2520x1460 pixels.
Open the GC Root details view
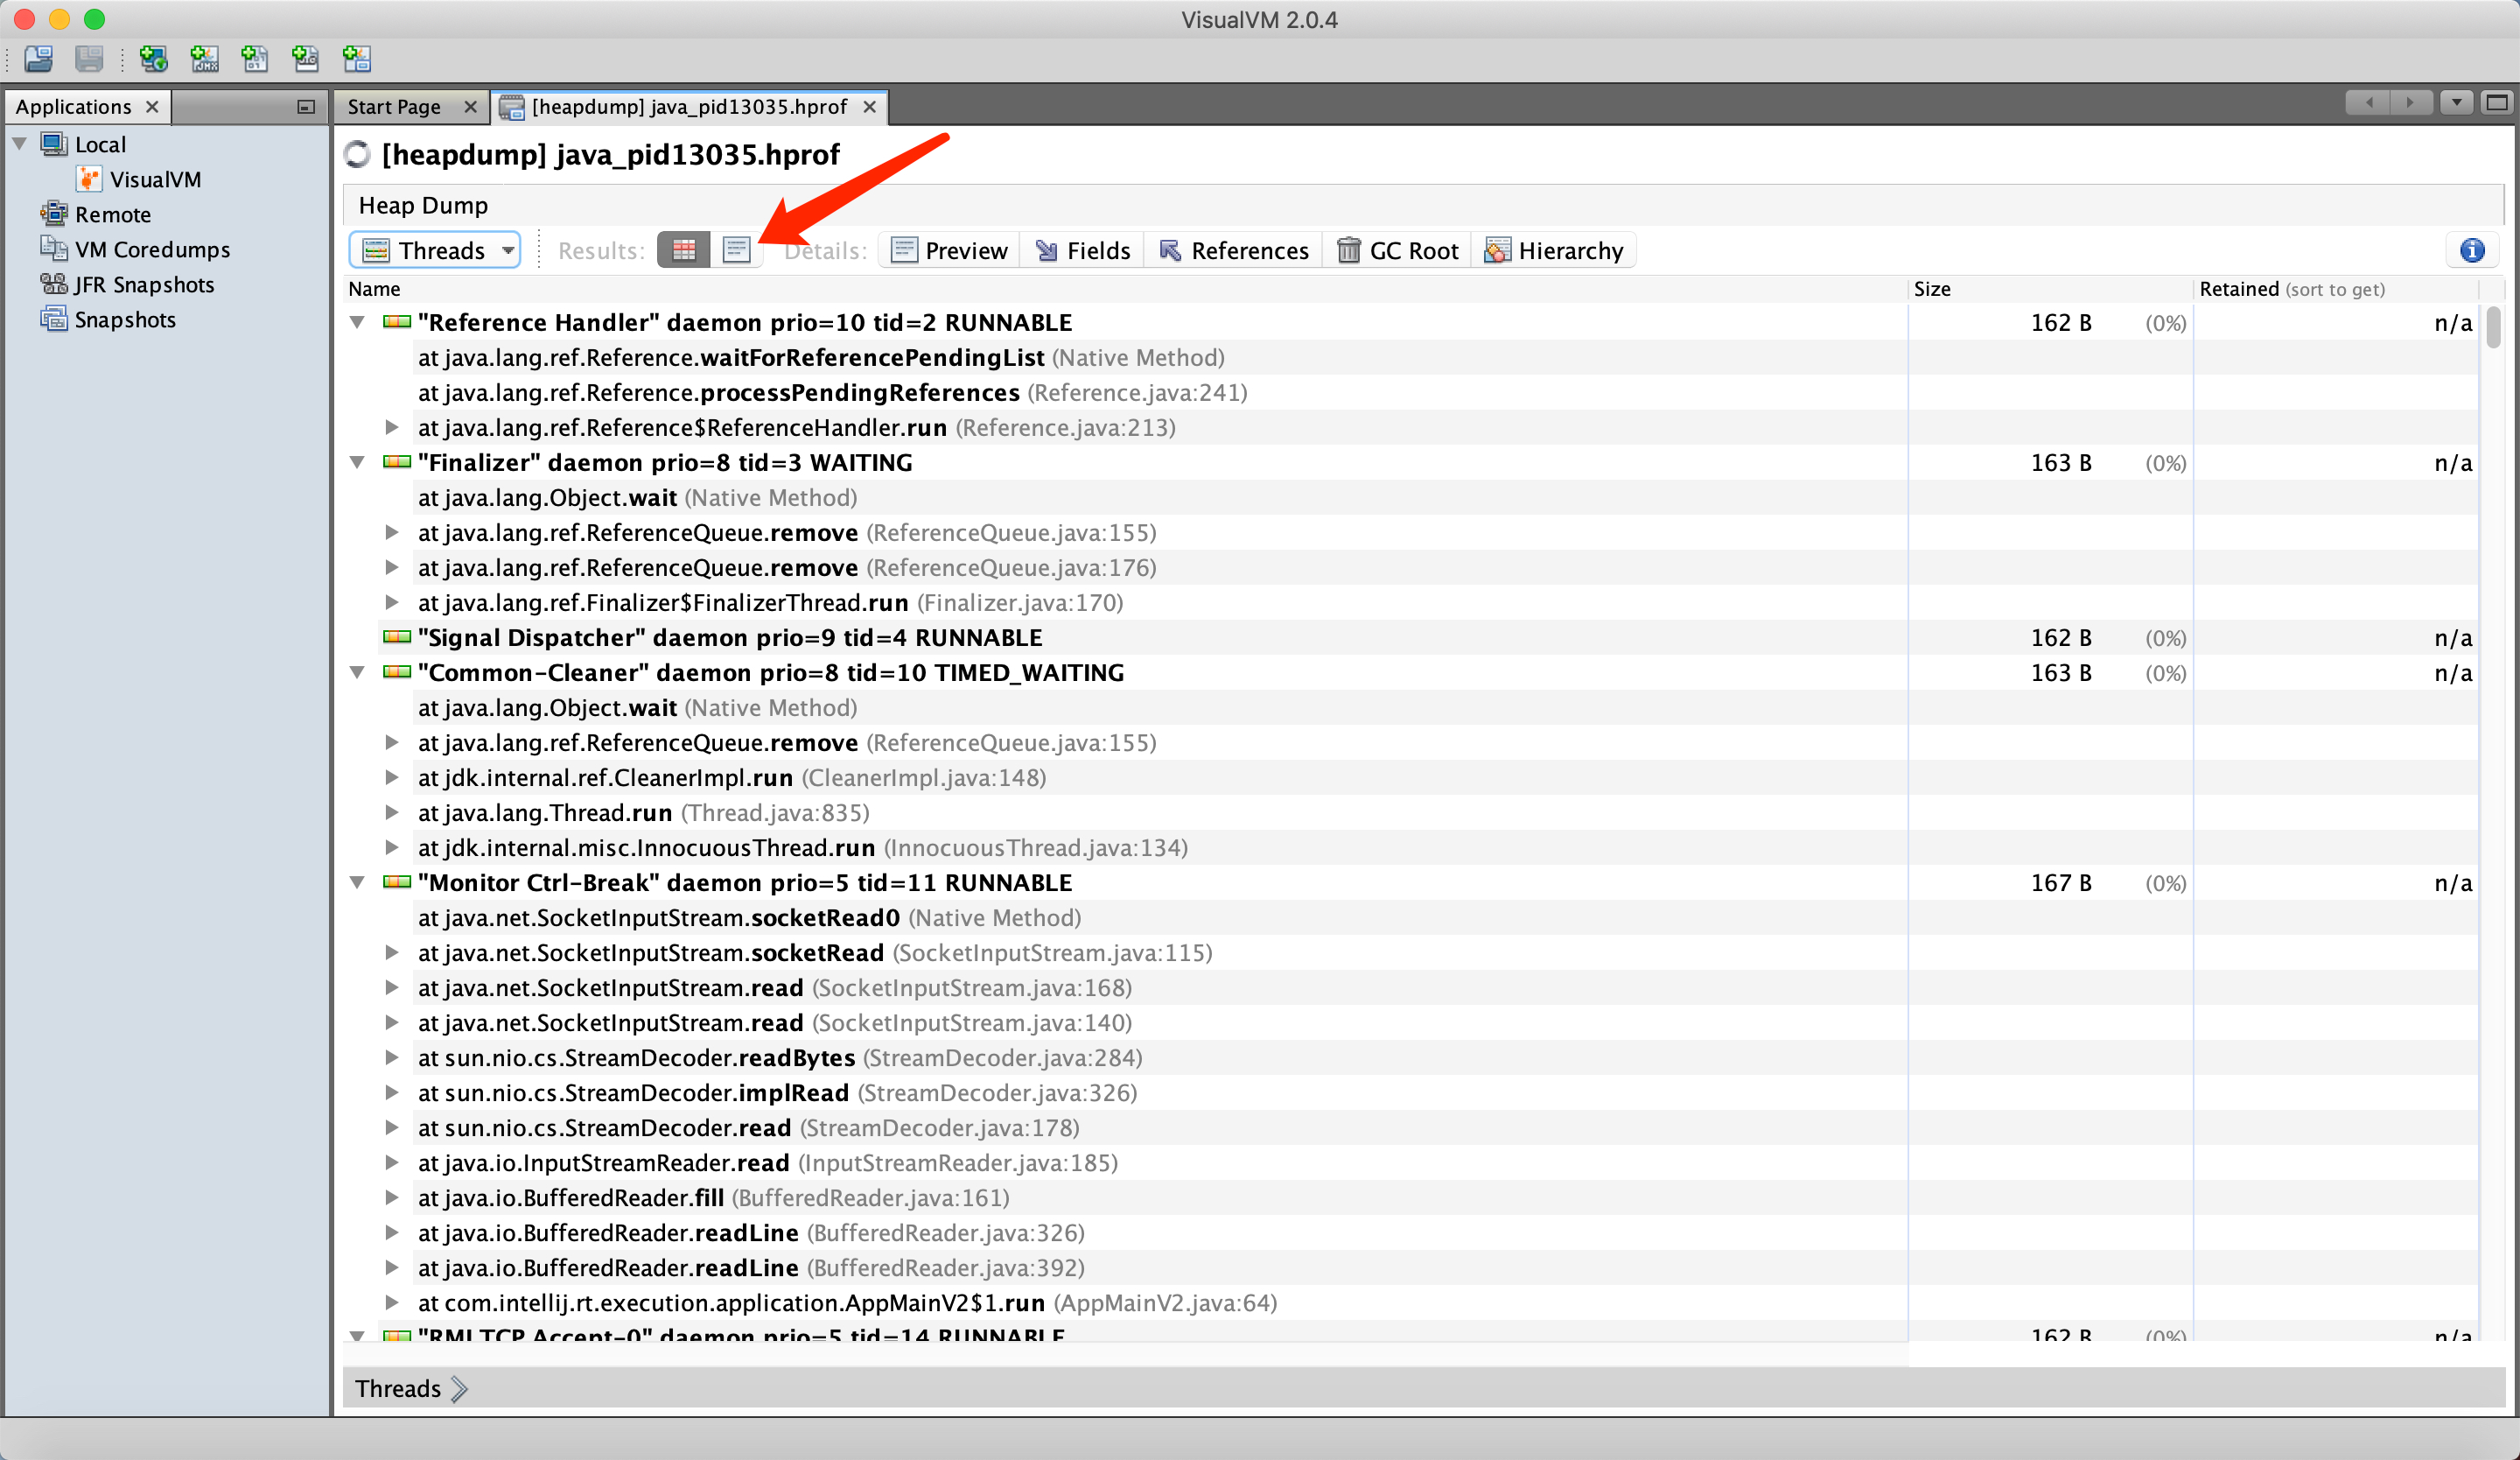click(x=1397, y=250)
